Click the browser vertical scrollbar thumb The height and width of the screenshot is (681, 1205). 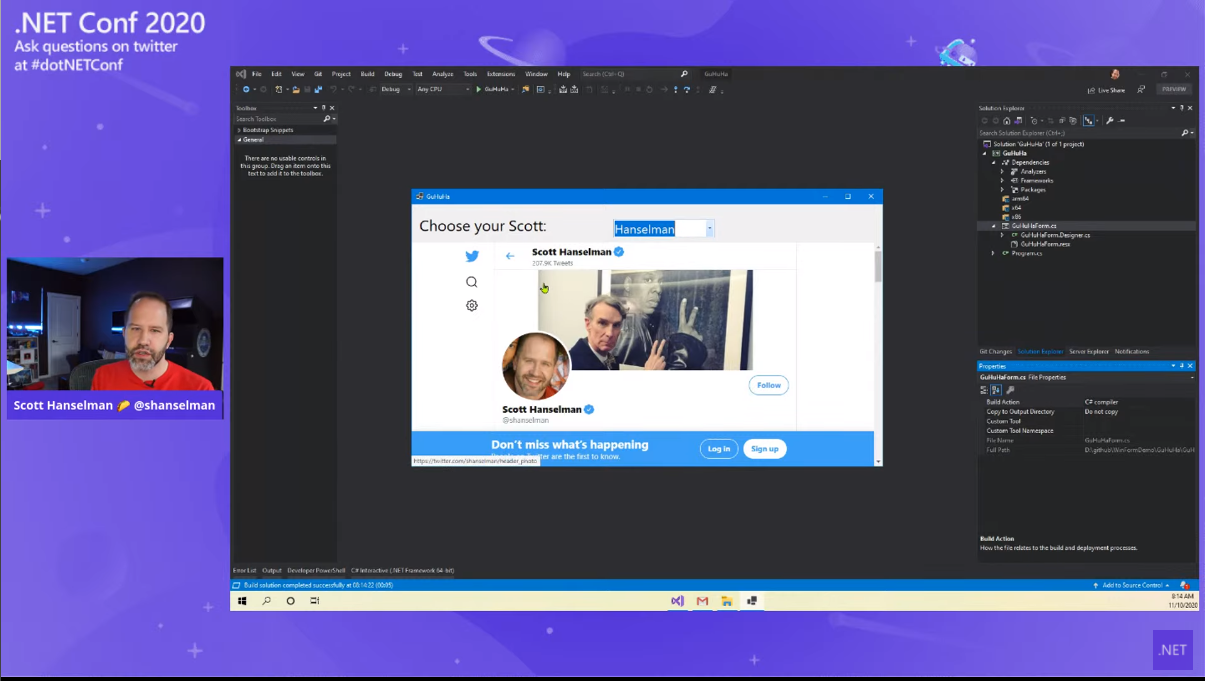tap(878, 266)
